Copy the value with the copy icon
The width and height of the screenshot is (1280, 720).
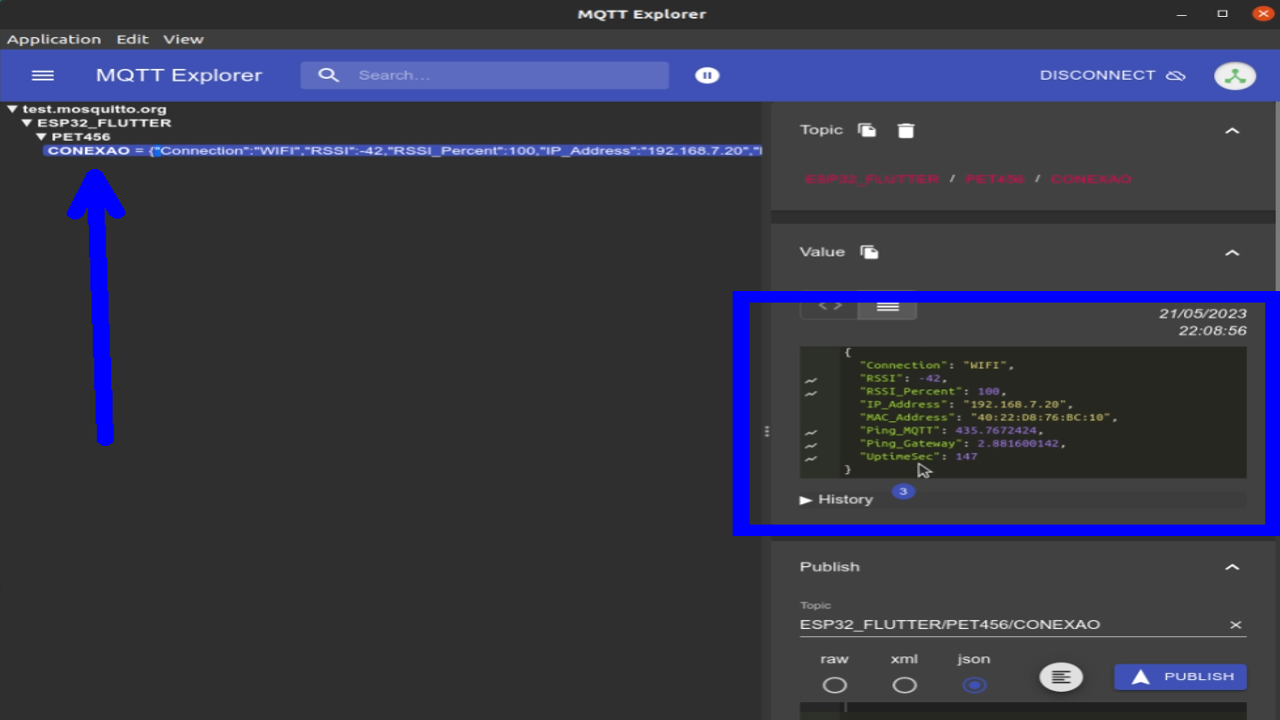point(869,252)
